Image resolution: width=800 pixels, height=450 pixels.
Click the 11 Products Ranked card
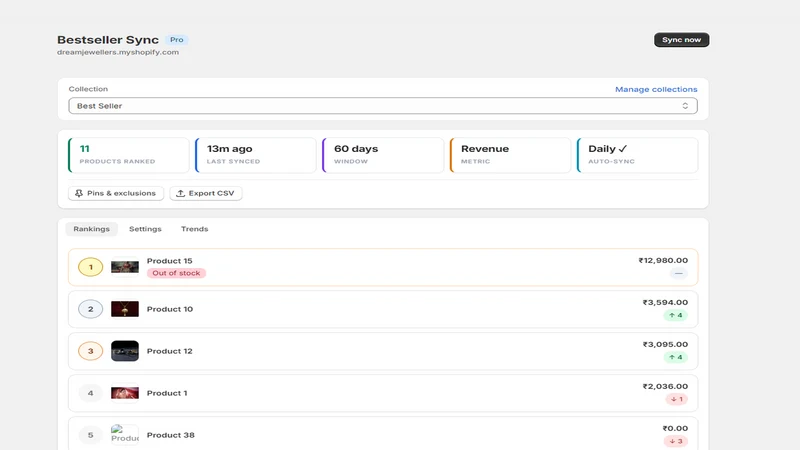[129, 155]
